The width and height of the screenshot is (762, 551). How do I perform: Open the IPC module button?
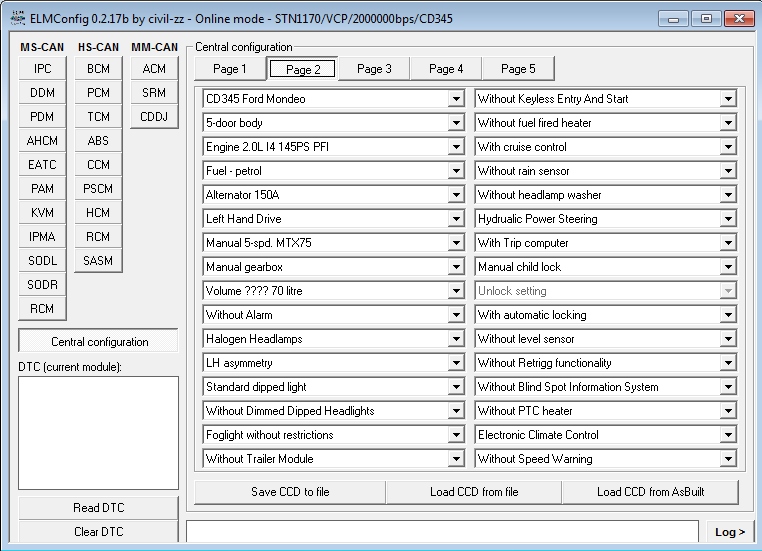(42, 69)
